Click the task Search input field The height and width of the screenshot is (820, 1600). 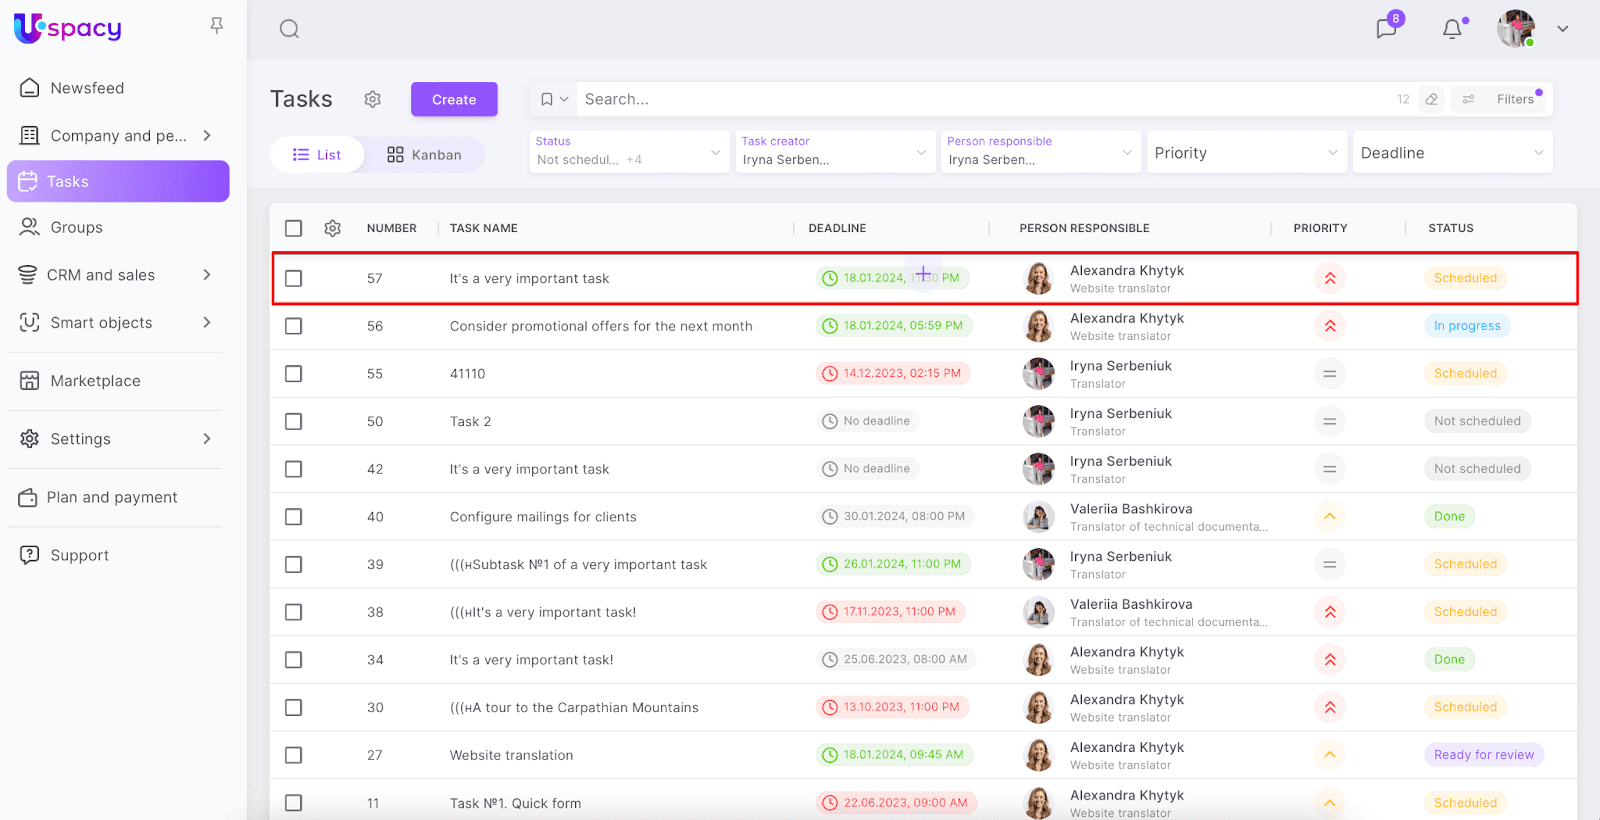tap(980, 99)
